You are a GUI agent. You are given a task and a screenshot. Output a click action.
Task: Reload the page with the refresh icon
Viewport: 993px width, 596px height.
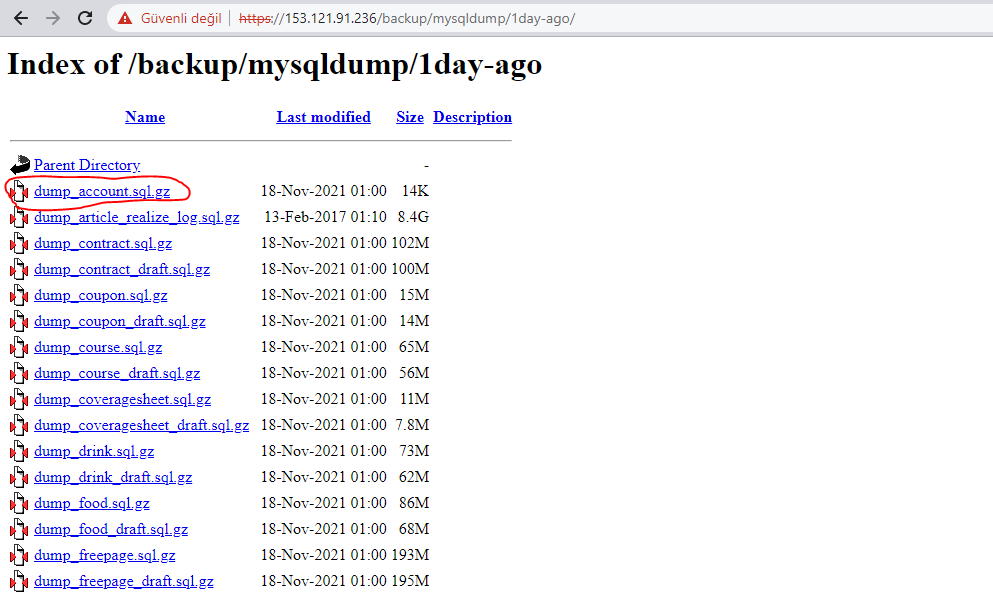pyautogui.click(x=85, y=18)
